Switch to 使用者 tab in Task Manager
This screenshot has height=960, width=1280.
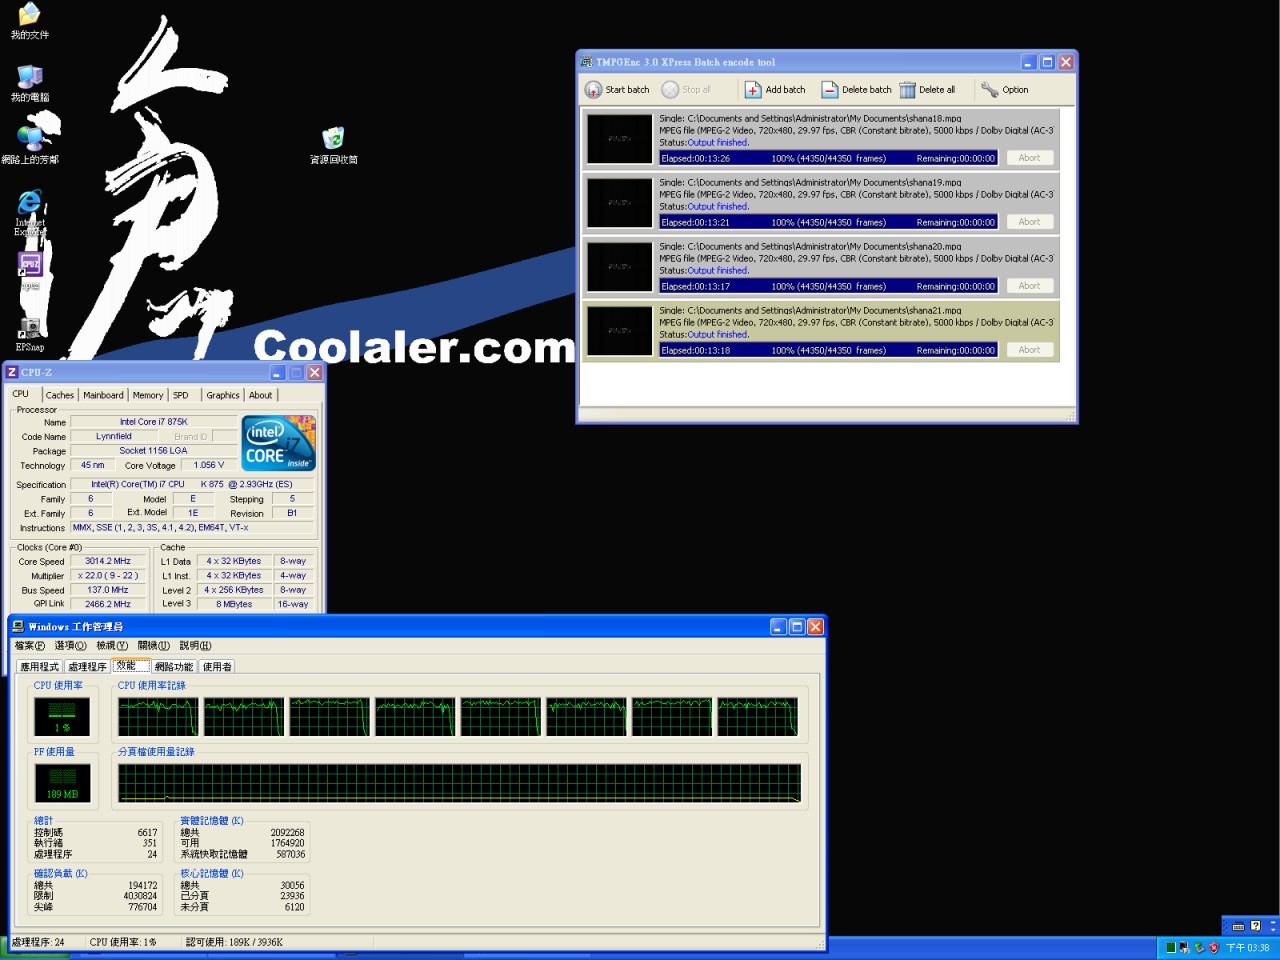click(x=217, y=667)
